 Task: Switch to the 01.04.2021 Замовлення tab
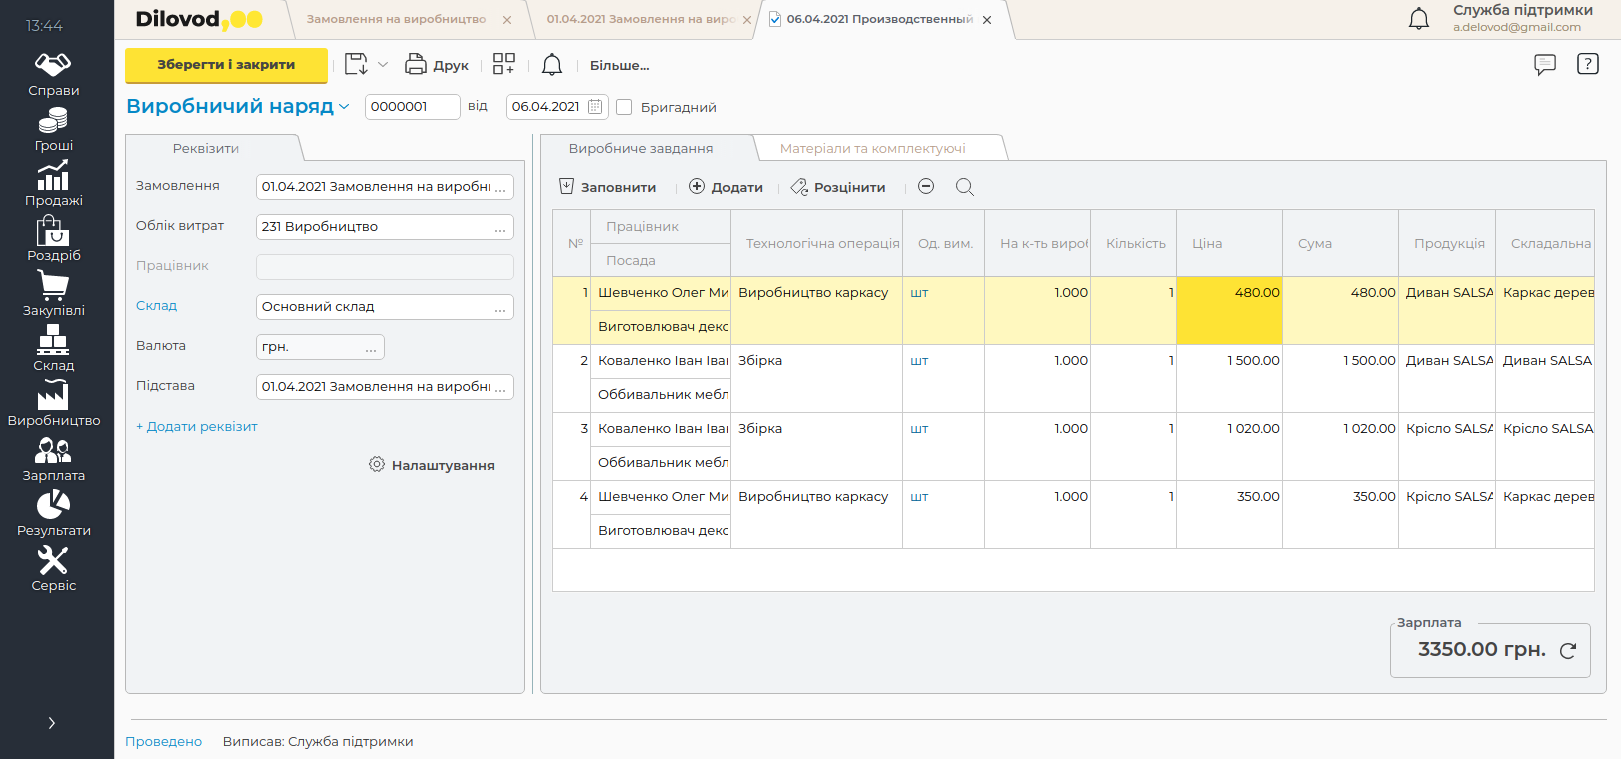click(x=640, y=19)
